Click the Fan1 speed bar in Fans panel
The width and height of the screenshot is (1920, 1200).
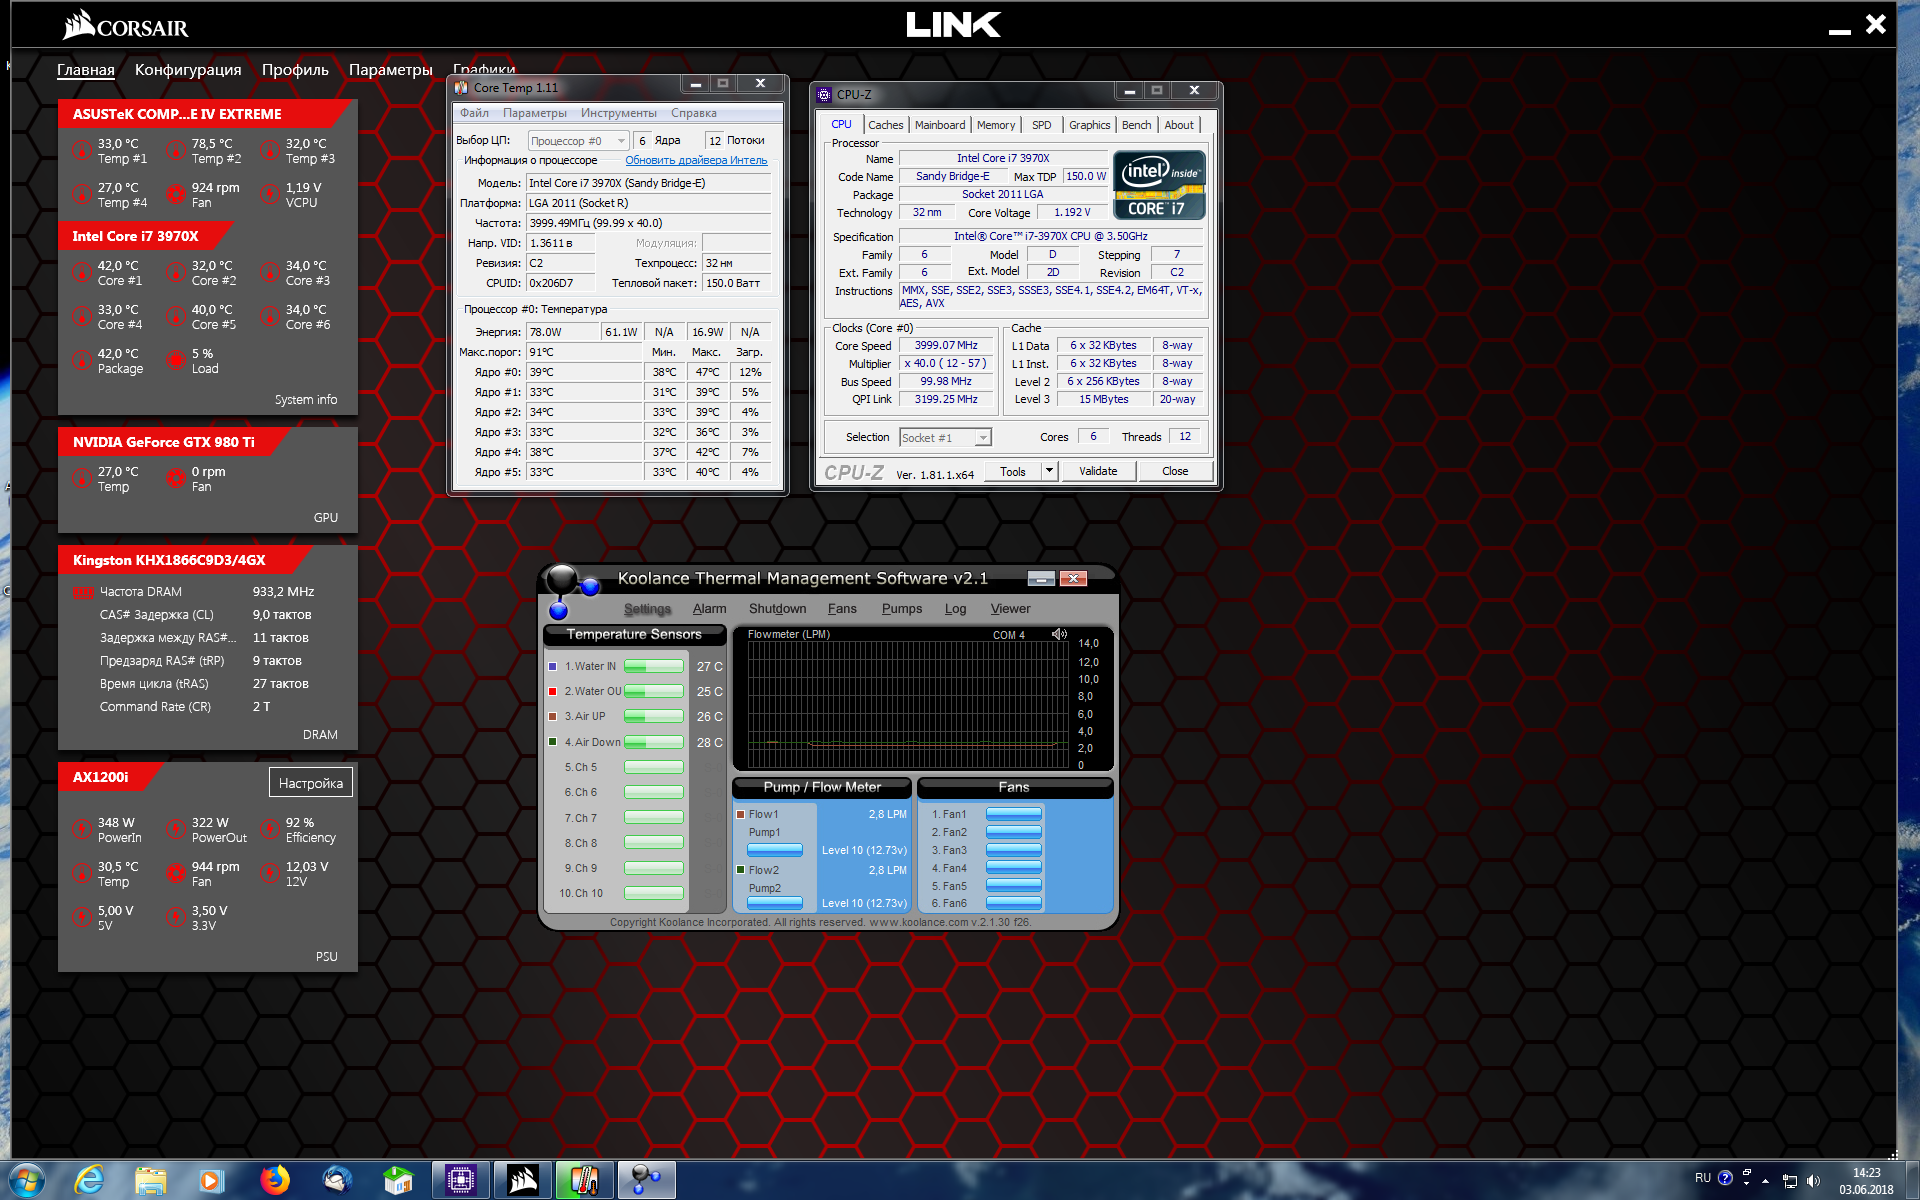point(1013,814)
